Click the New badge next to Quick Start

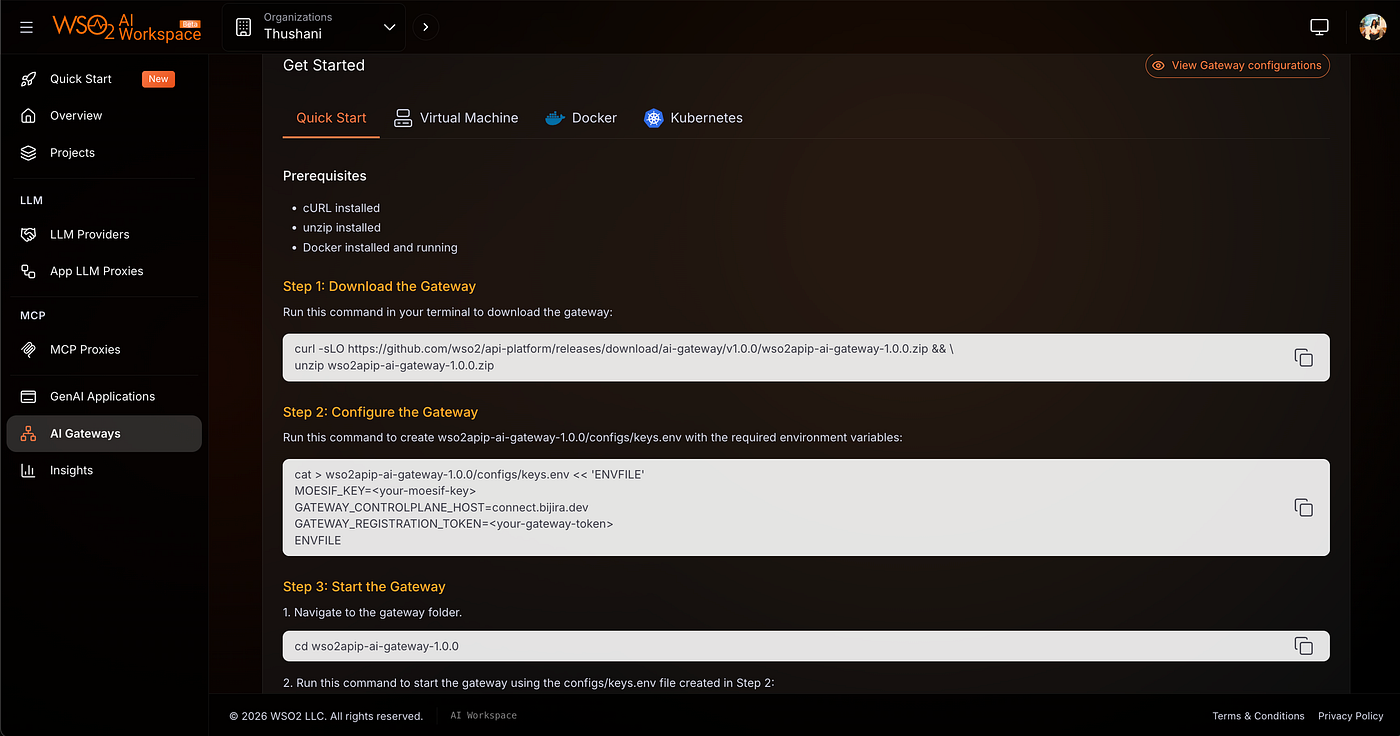(158, 79)
